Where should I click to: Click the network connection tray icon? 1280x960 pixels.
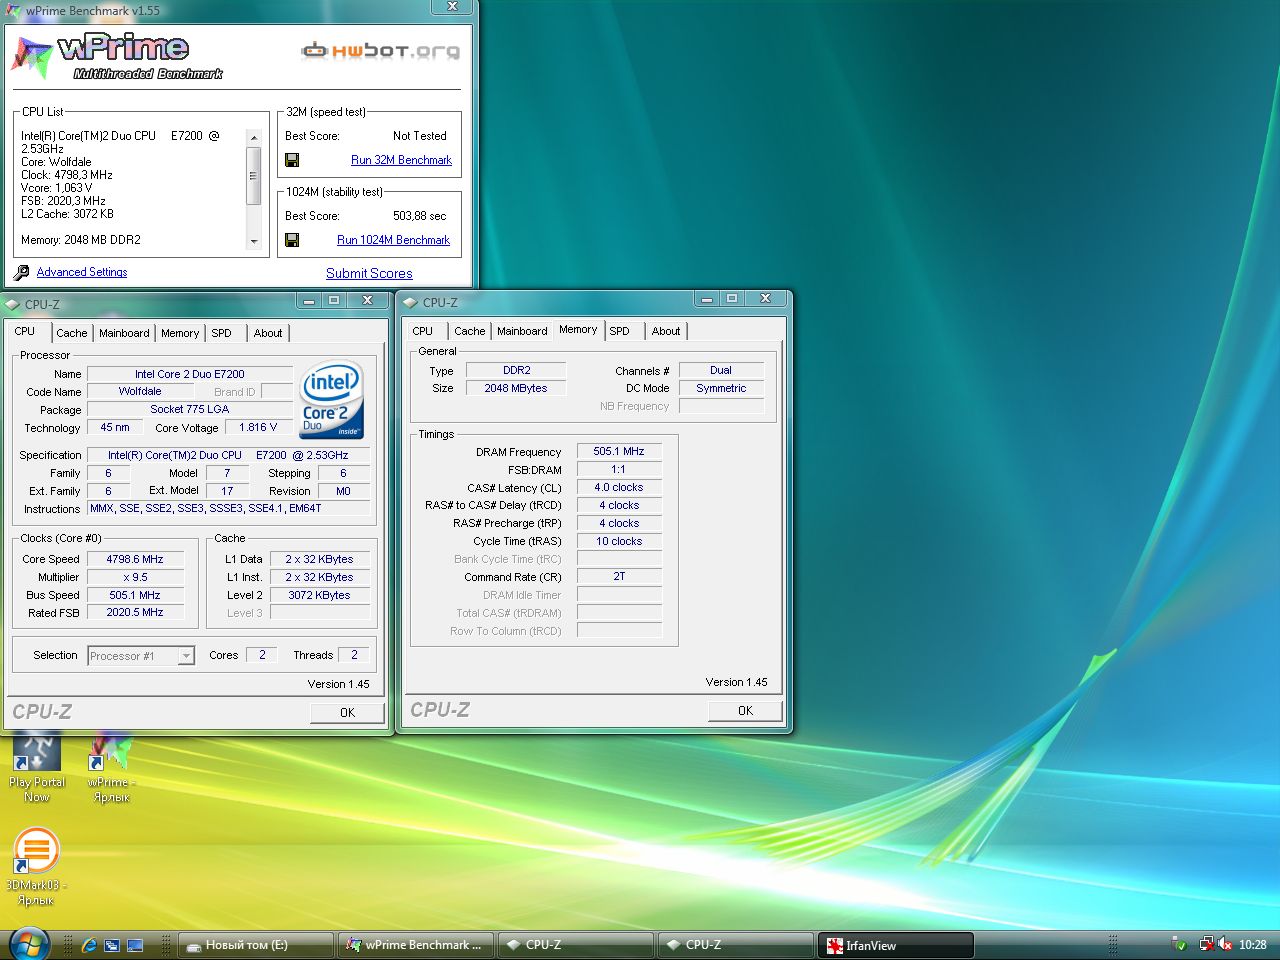tap(1206, 944)
